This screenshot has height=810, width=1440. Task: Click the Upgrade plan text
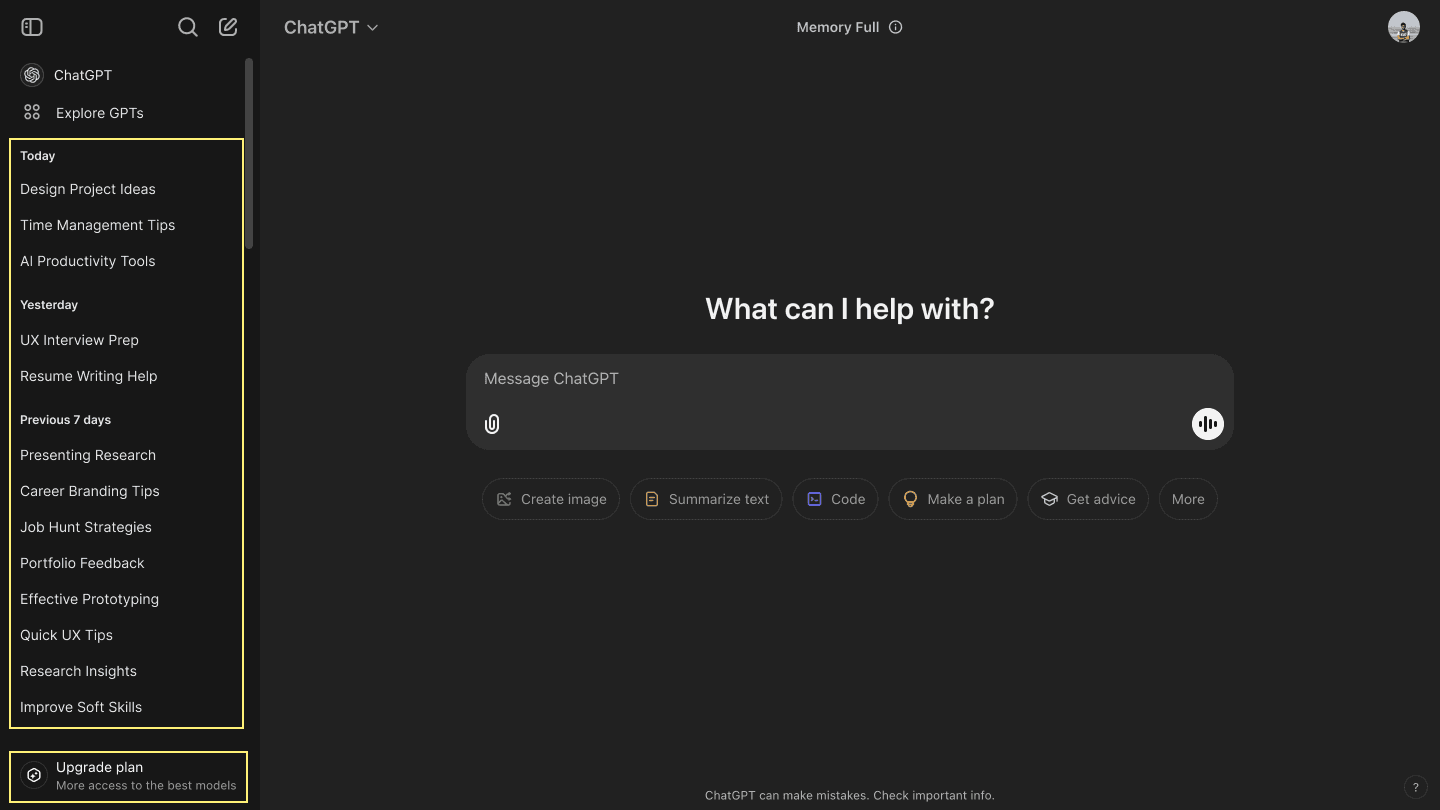point(99,767)
